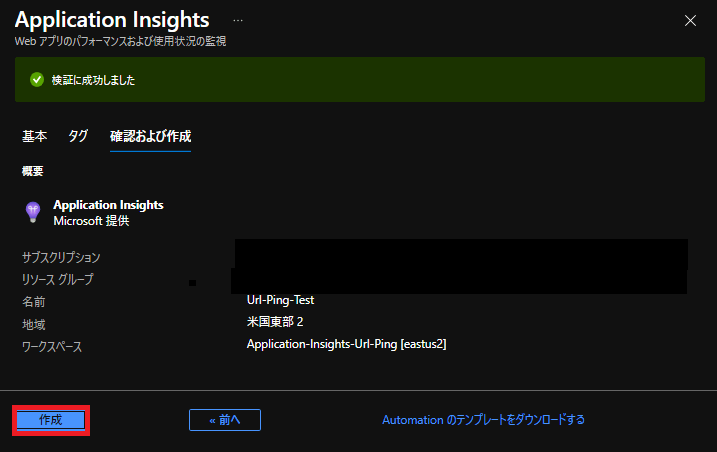This screenshot has width=717, height=452.
Task: Click the 概要 heading
Action: tap(32, 171)
